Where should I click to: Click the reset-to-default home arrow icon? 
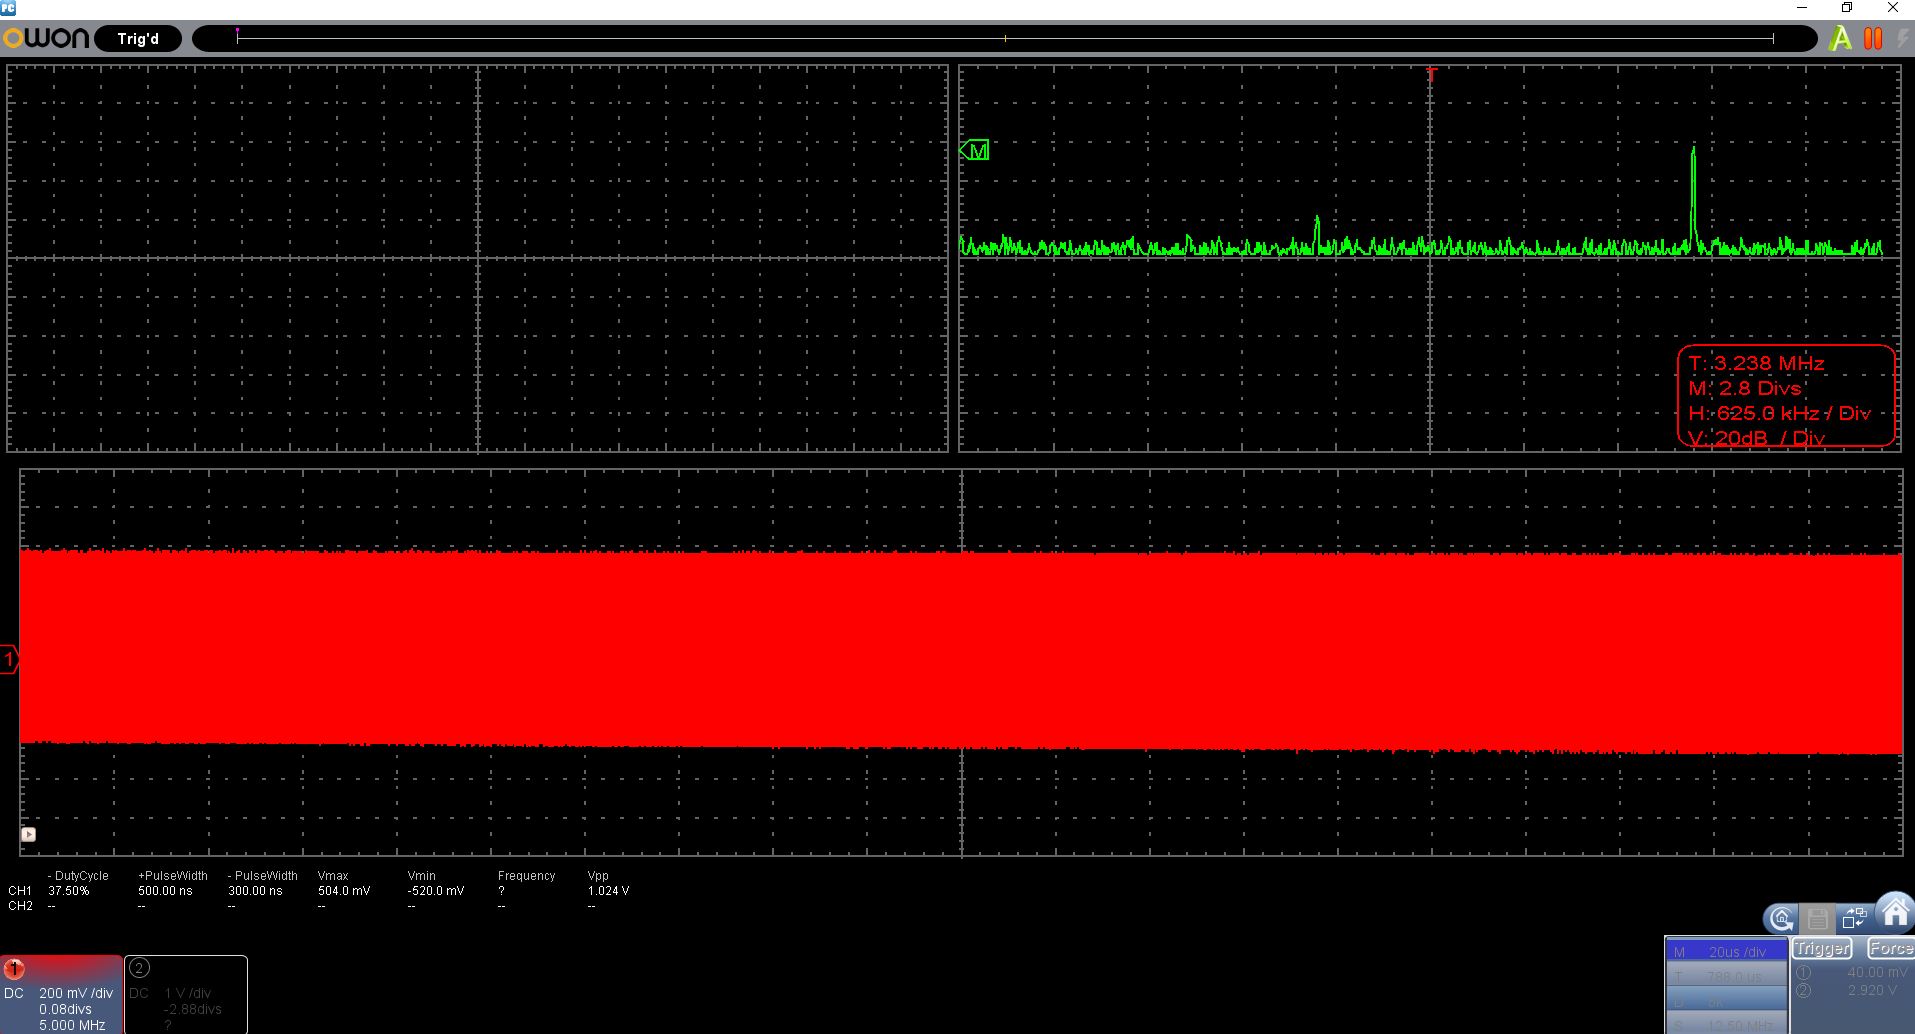coord(1781,918)
